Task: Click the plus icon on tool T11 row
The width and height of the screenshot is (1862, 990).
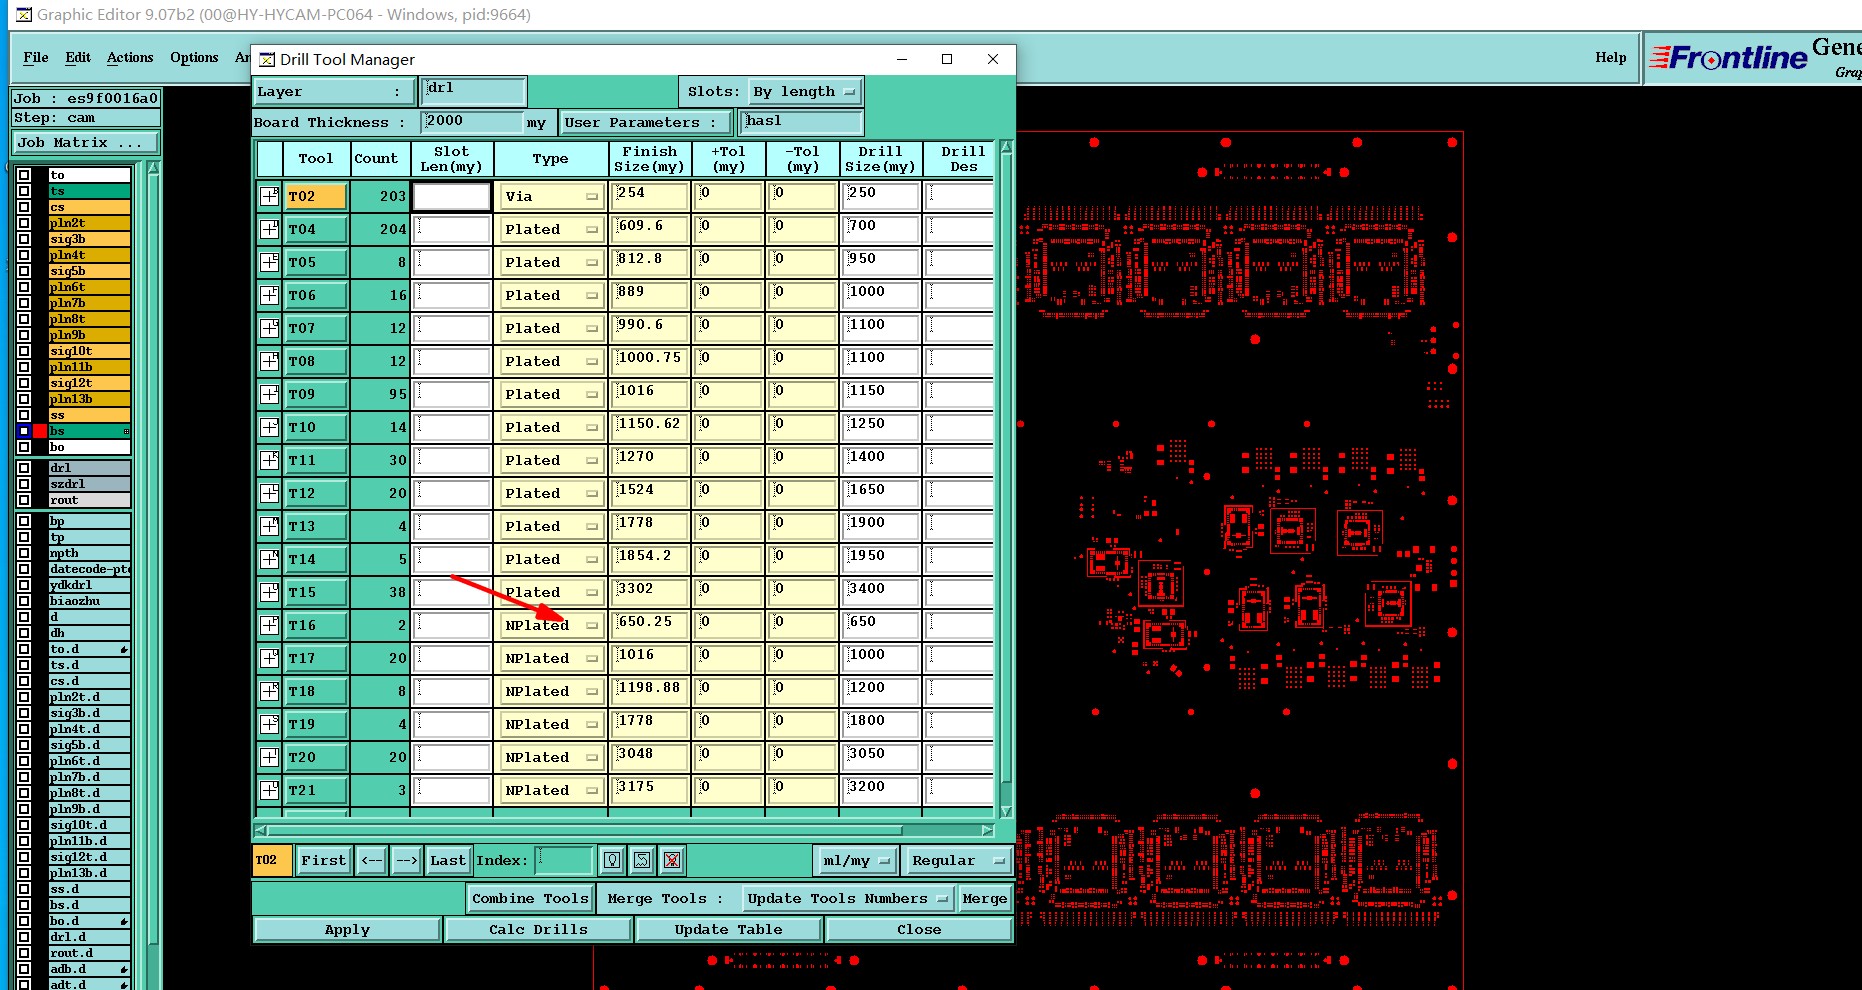Action: (270, 460)
